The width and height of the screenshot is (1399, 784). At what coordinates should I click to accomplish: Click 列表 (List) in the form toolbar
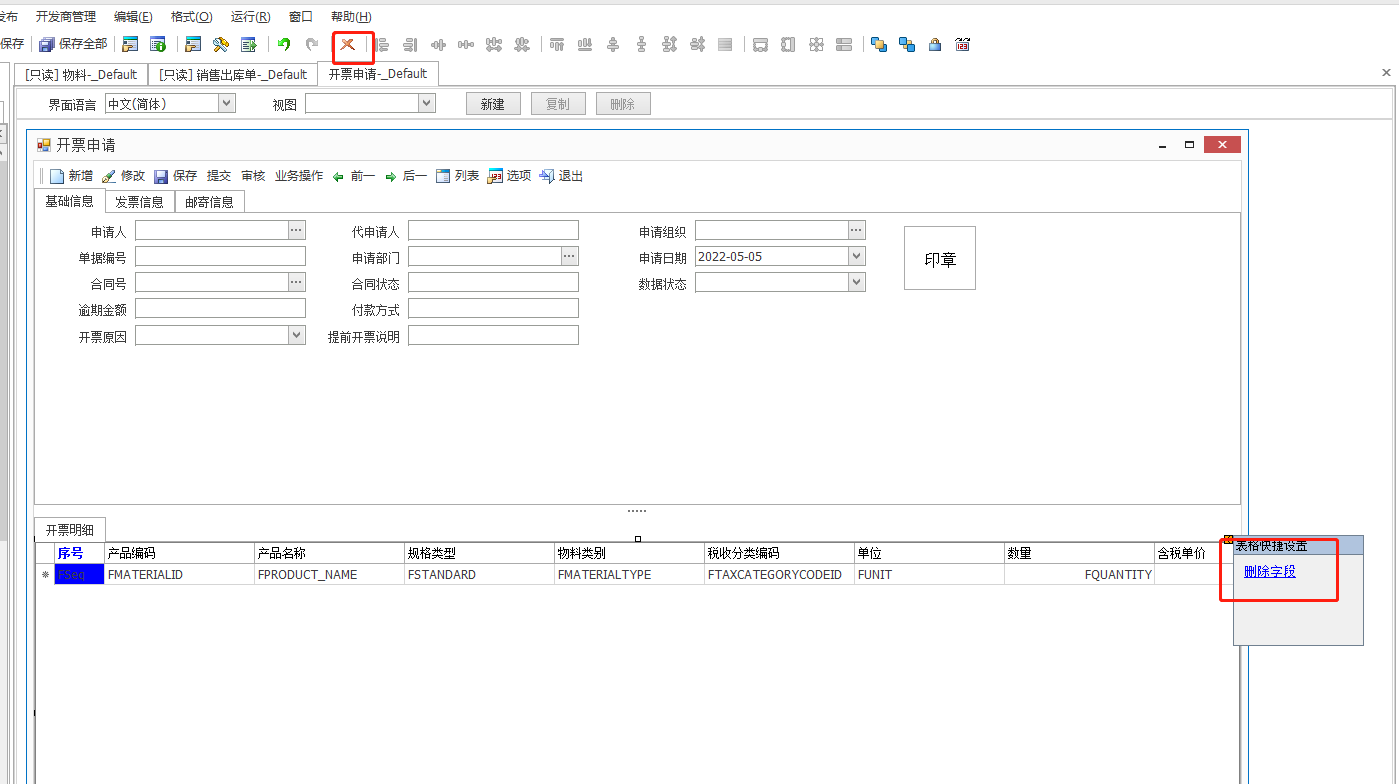[457, 176]
